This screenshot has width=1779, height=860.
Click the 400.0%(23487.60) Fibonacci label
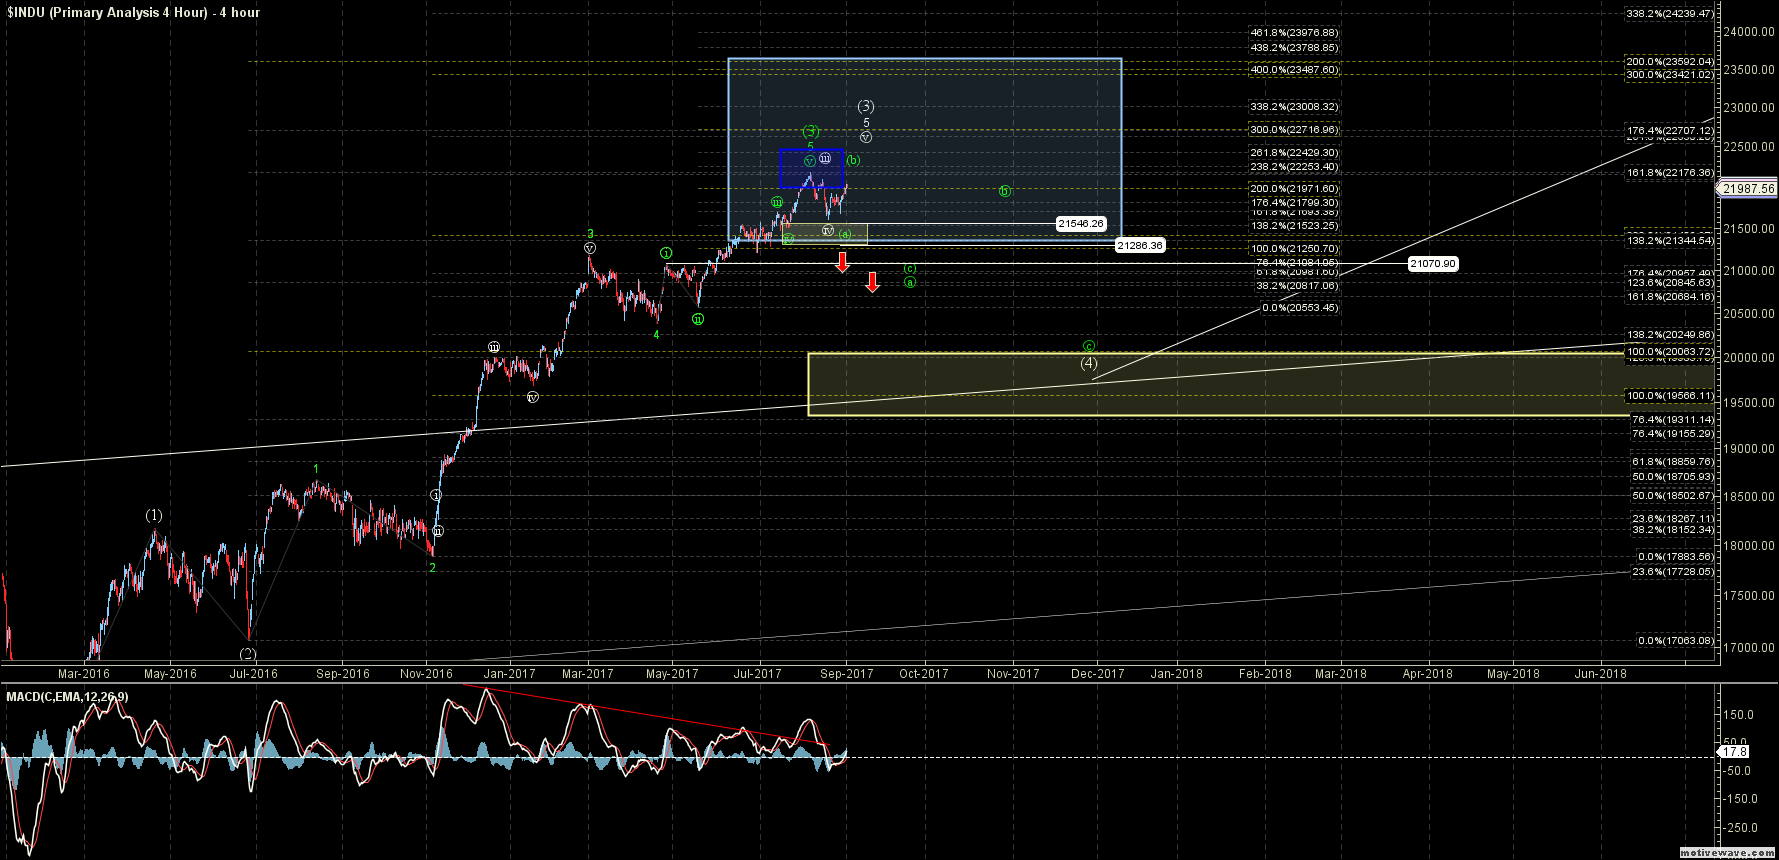(1294, 70)
